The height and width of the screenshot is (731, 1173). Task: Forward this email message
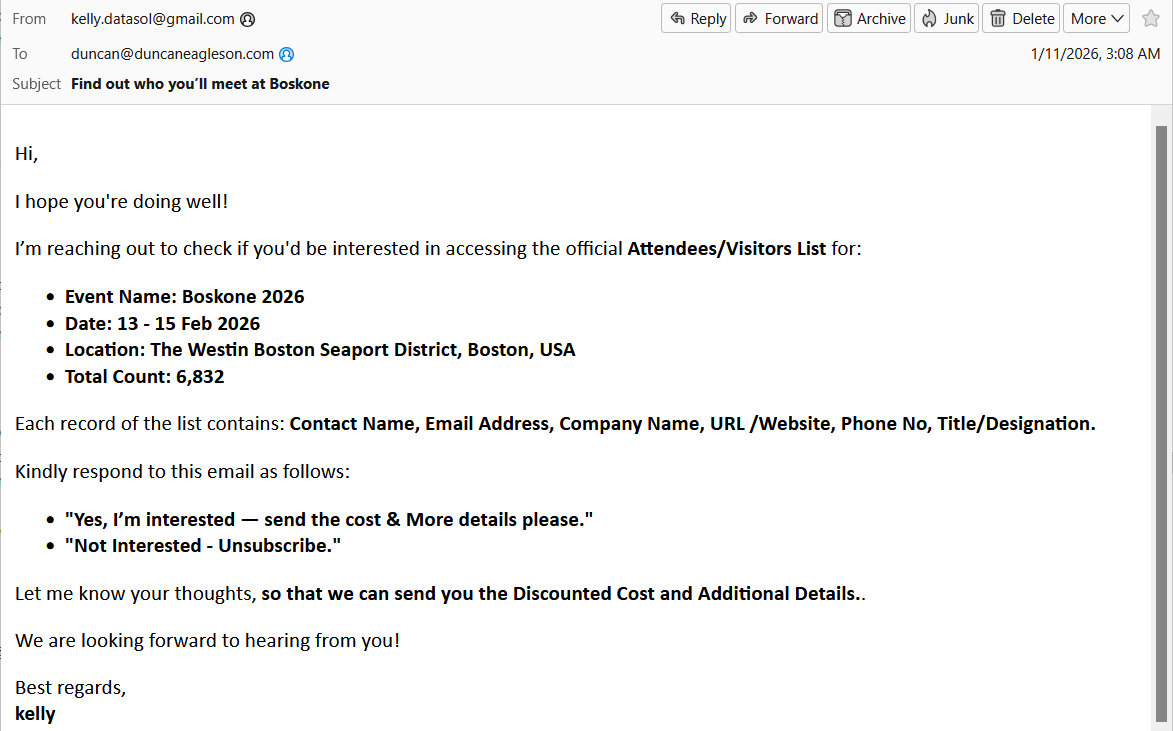point(779,18)
